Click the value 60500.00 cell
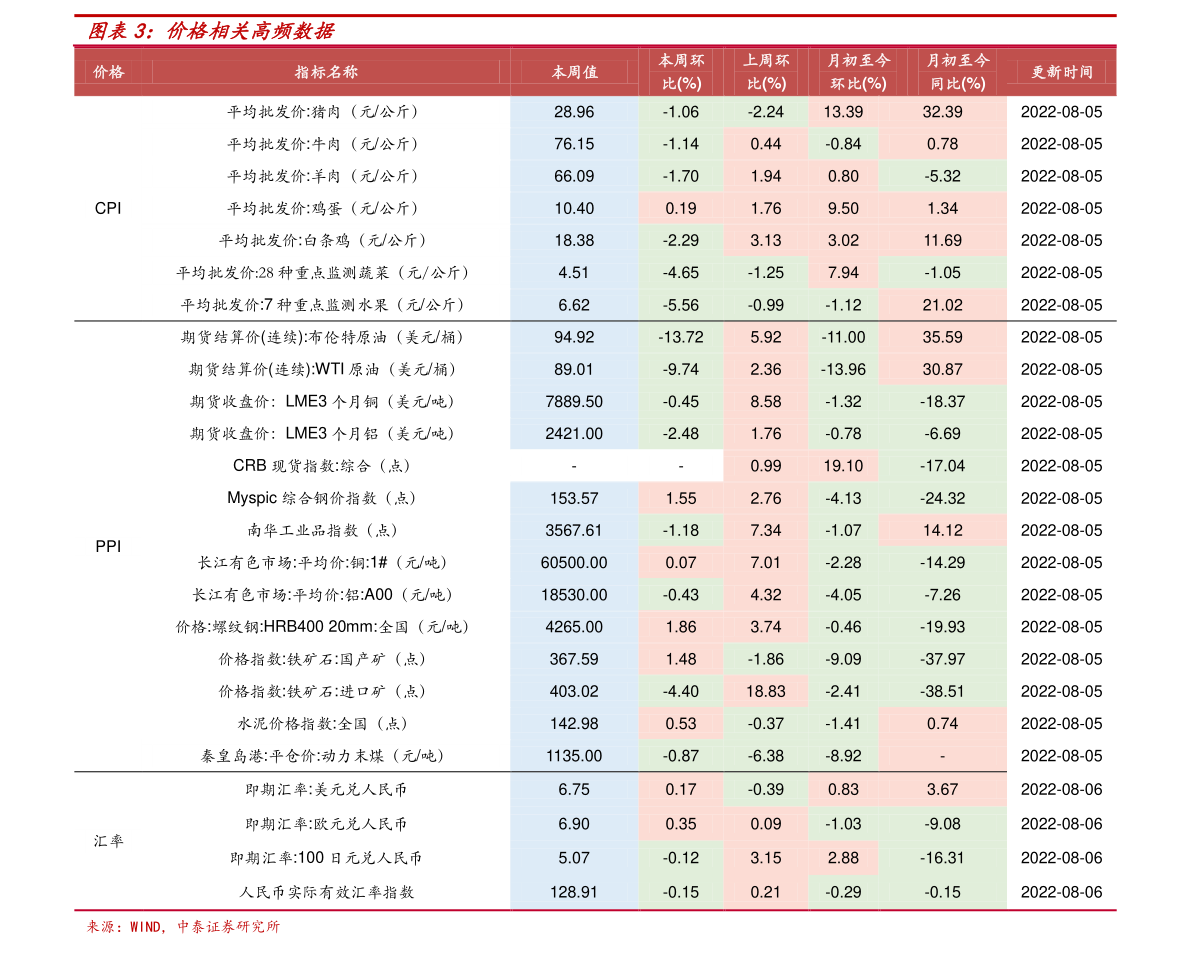1191x954 pixels. click(574, 563)
